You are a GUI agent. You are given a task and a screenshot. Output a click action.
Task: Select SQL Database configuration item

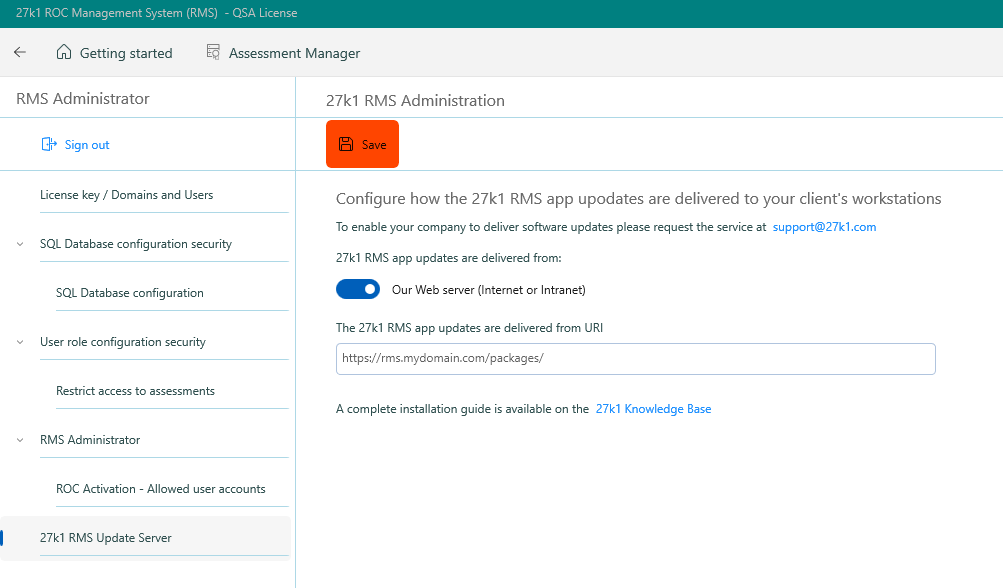[130, 293]
